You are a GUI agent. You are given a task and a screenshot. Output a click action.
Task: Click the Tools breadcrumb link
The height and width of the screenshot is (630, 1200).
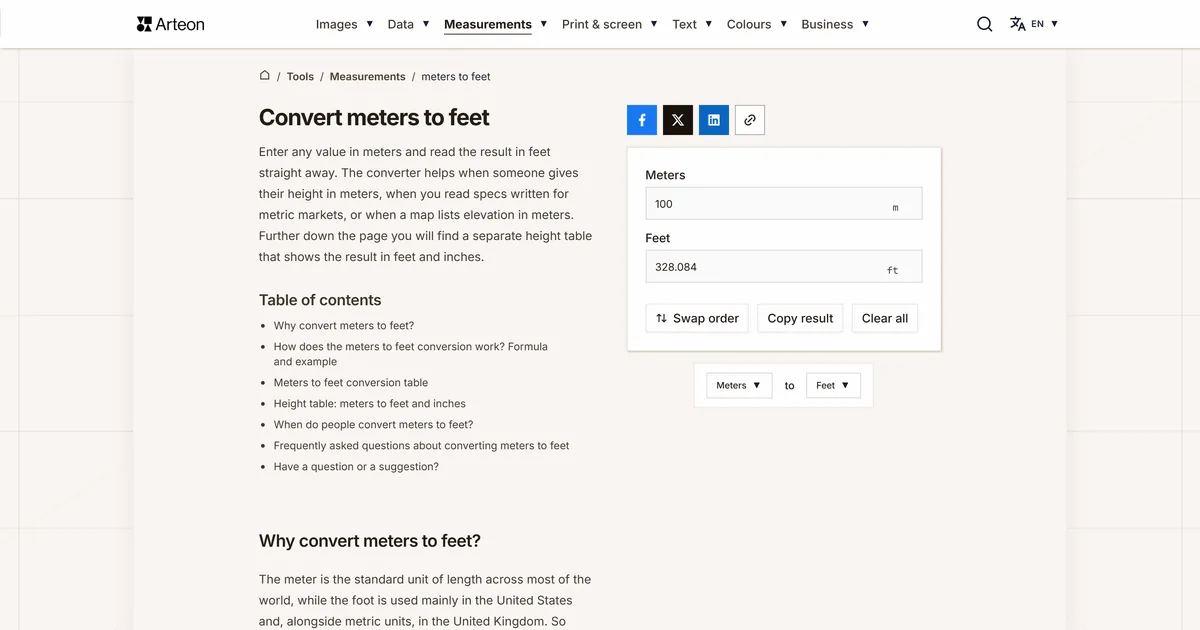pos(300,76)
